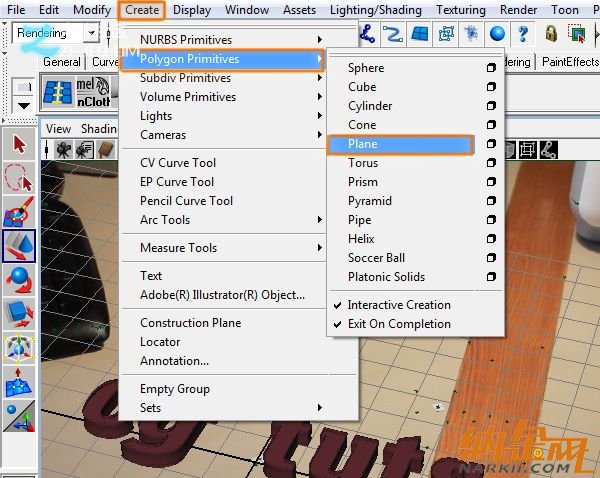Viewport: 600px width, 478px height.
Task: Uncheck Exit On Completion
Action: [398, 324]
